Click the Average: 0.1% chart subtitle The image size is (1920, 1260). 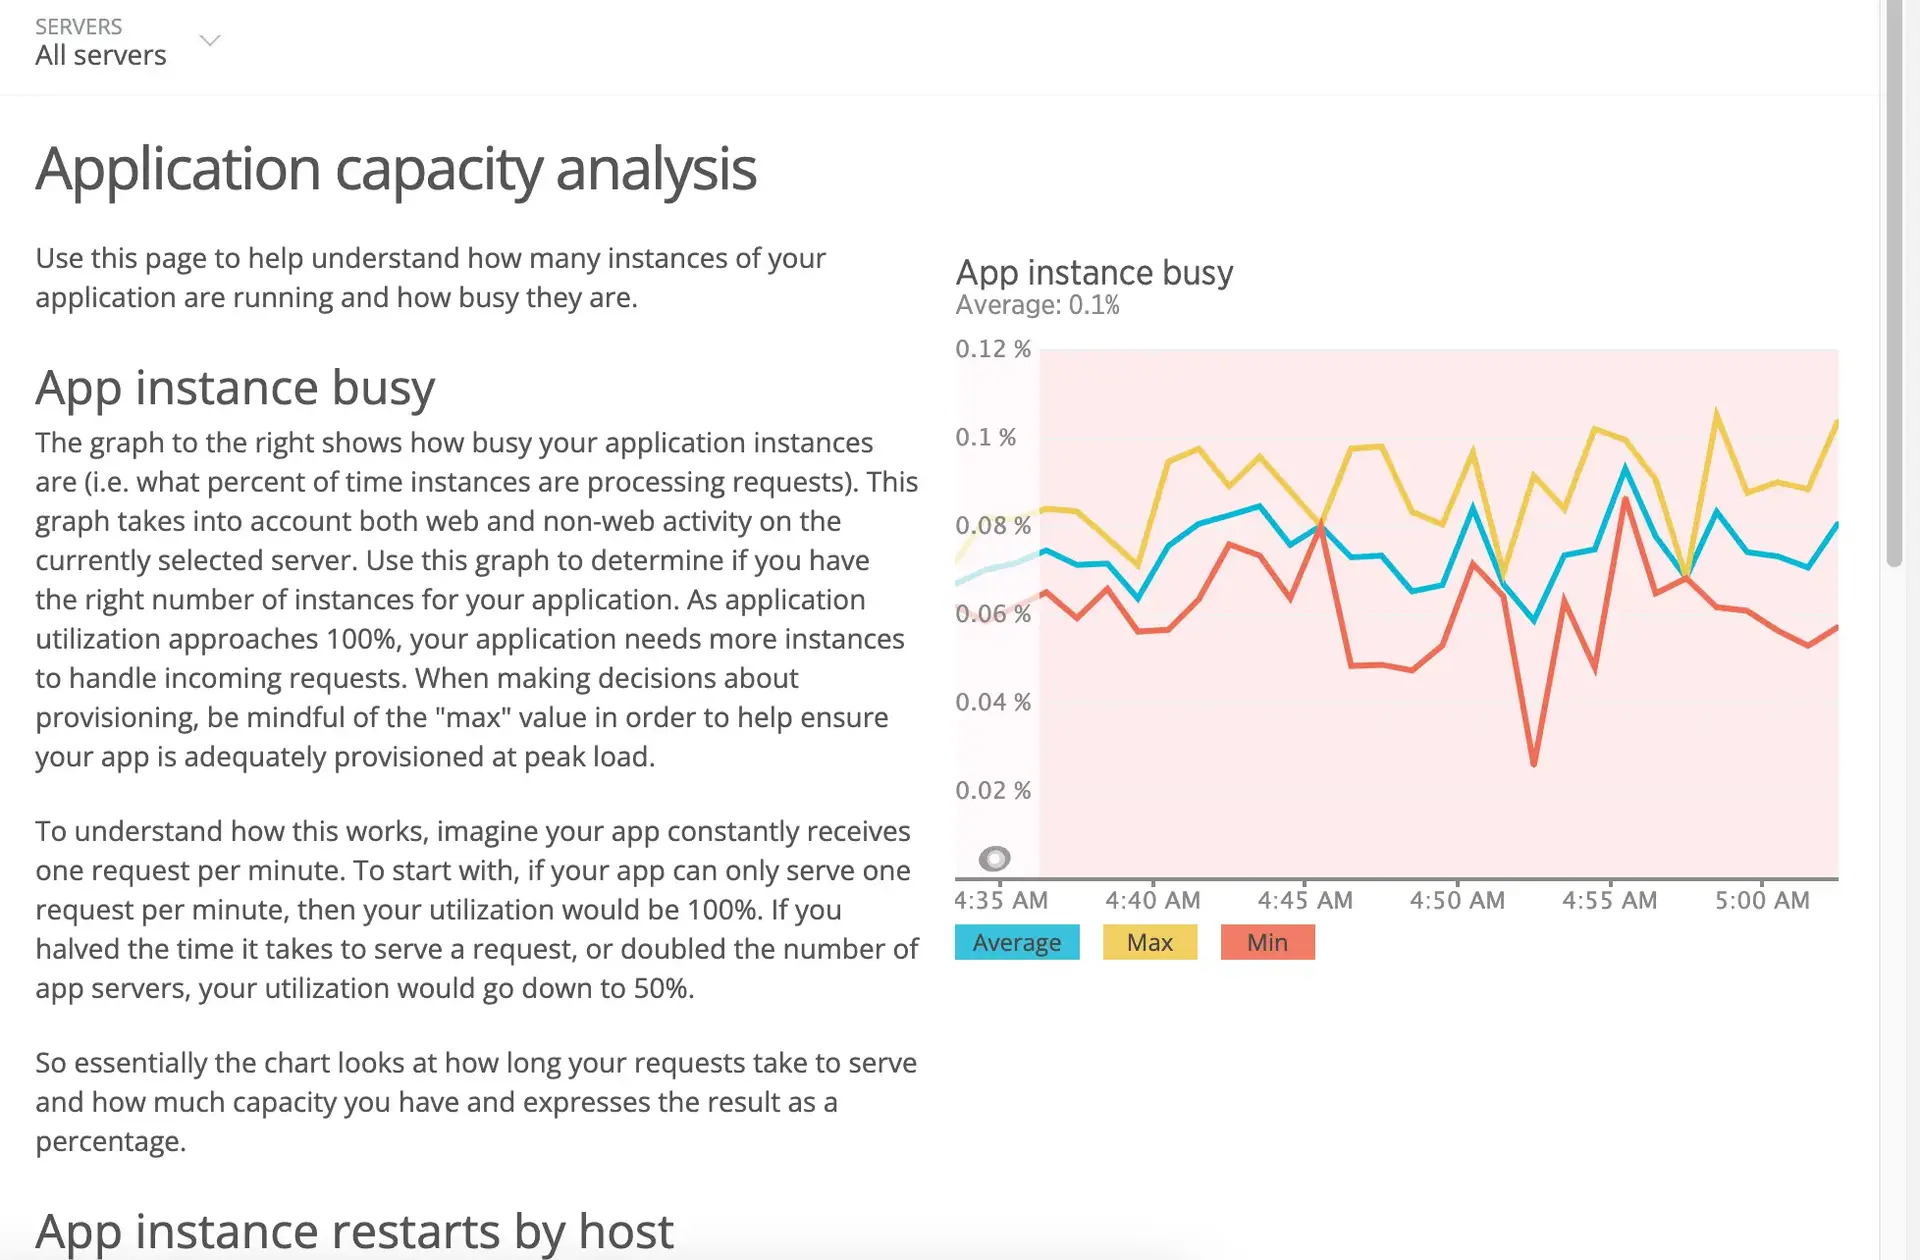(1037, 305)
